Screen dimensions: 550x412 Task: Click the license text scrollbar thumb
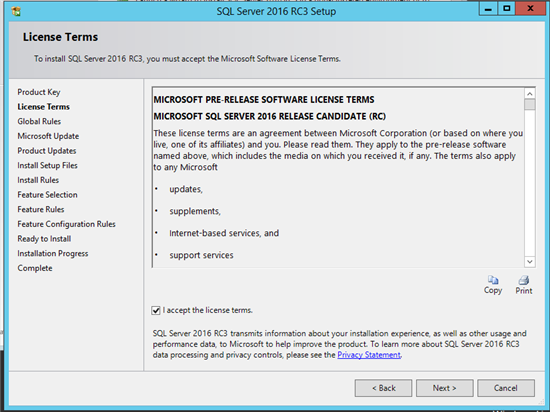point(530,104)
